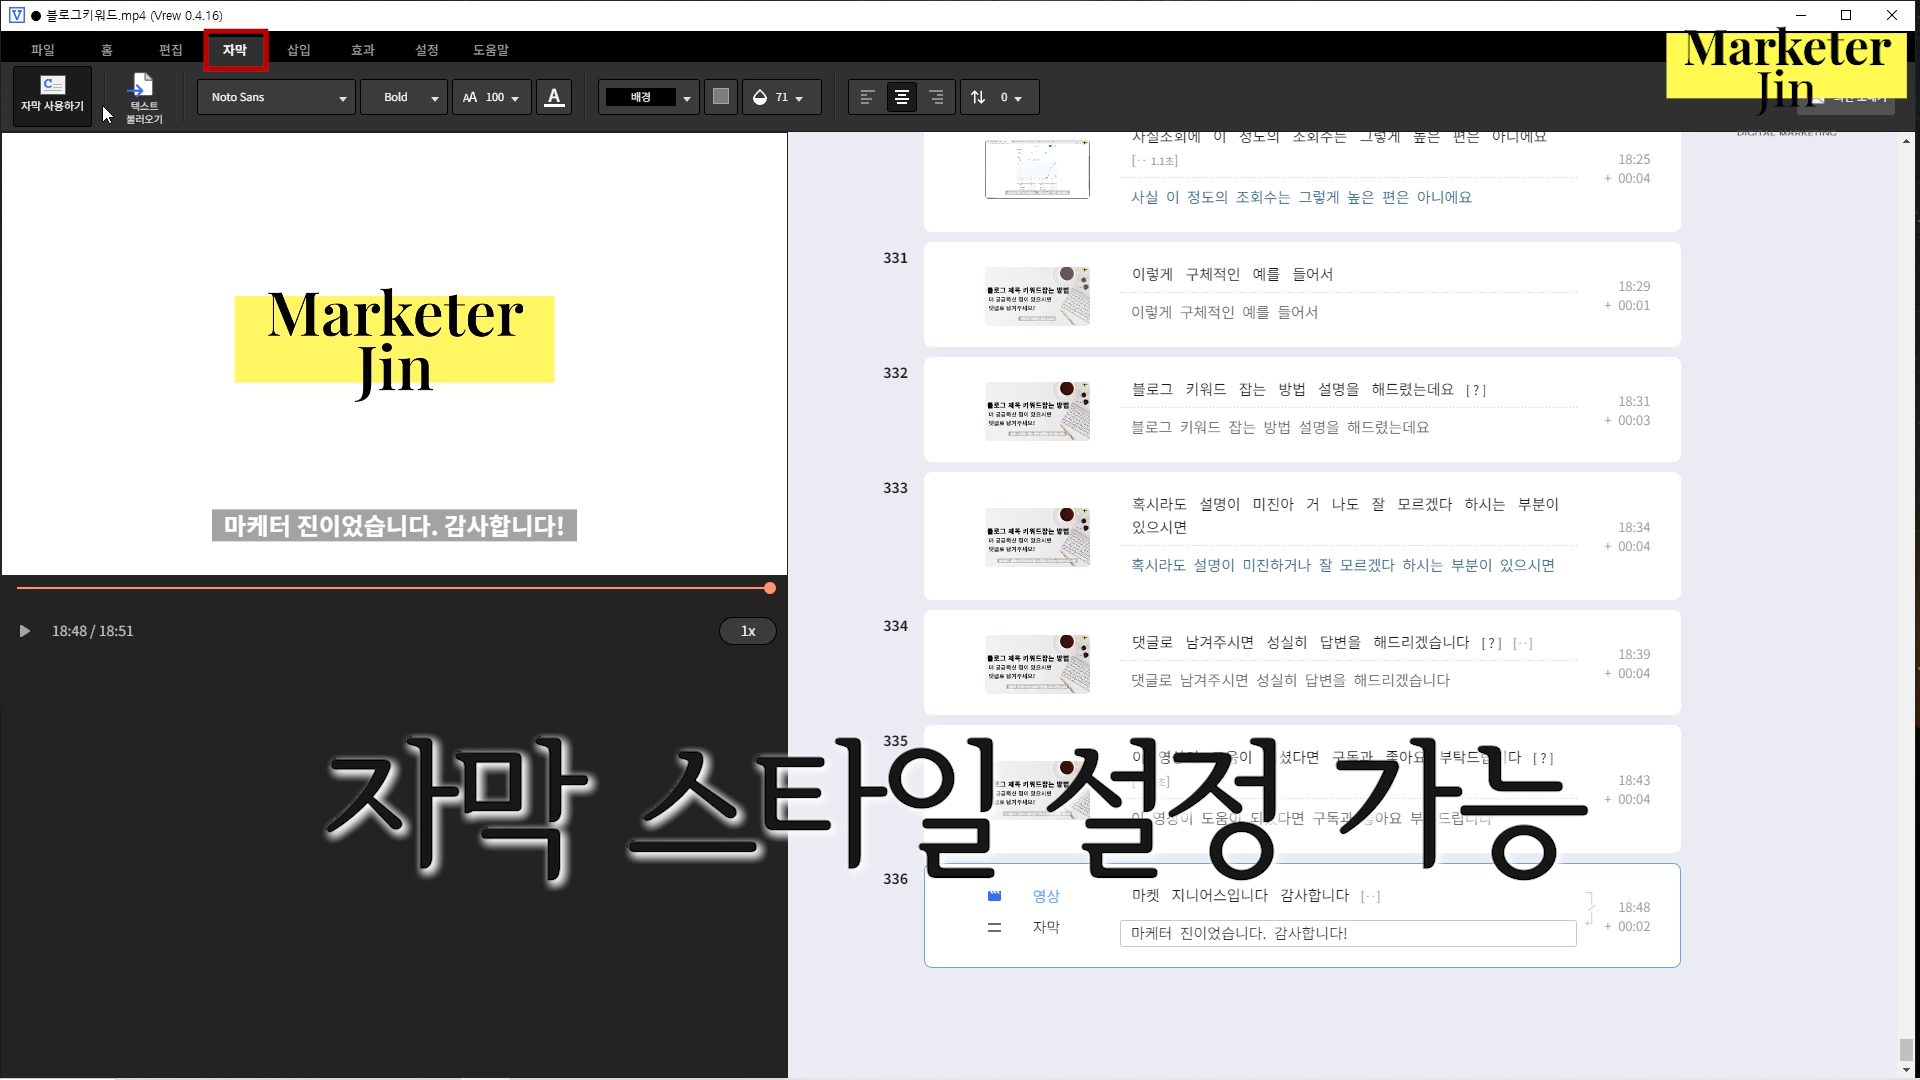The width and height of the screenshot is (1920, 1080).
Task: Click the 1x playback speed button
Action: tap(747, 631)
